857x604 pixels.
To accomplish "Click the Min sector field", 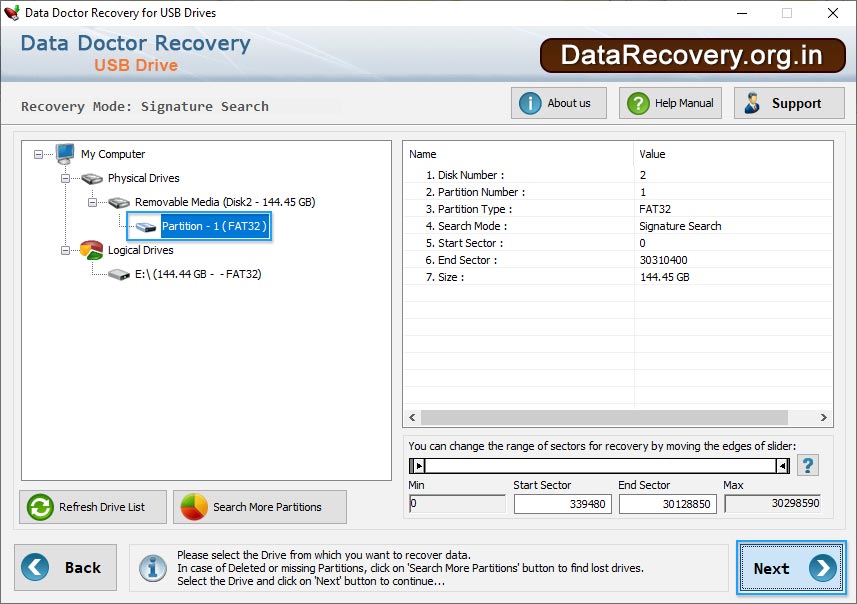I will (457, 503).
